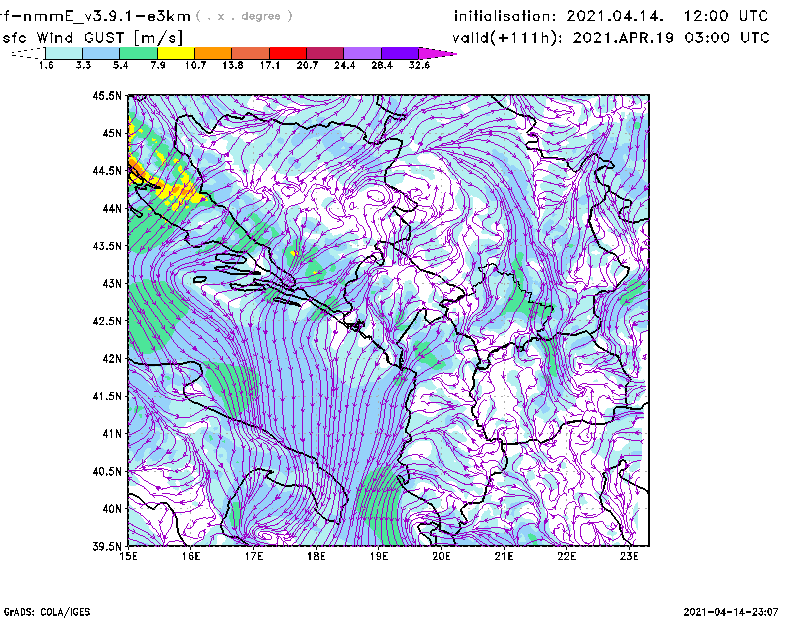Click the legend value 32.6
The image size is (800, 618).
pyautogui.click(x=419, y=65)
